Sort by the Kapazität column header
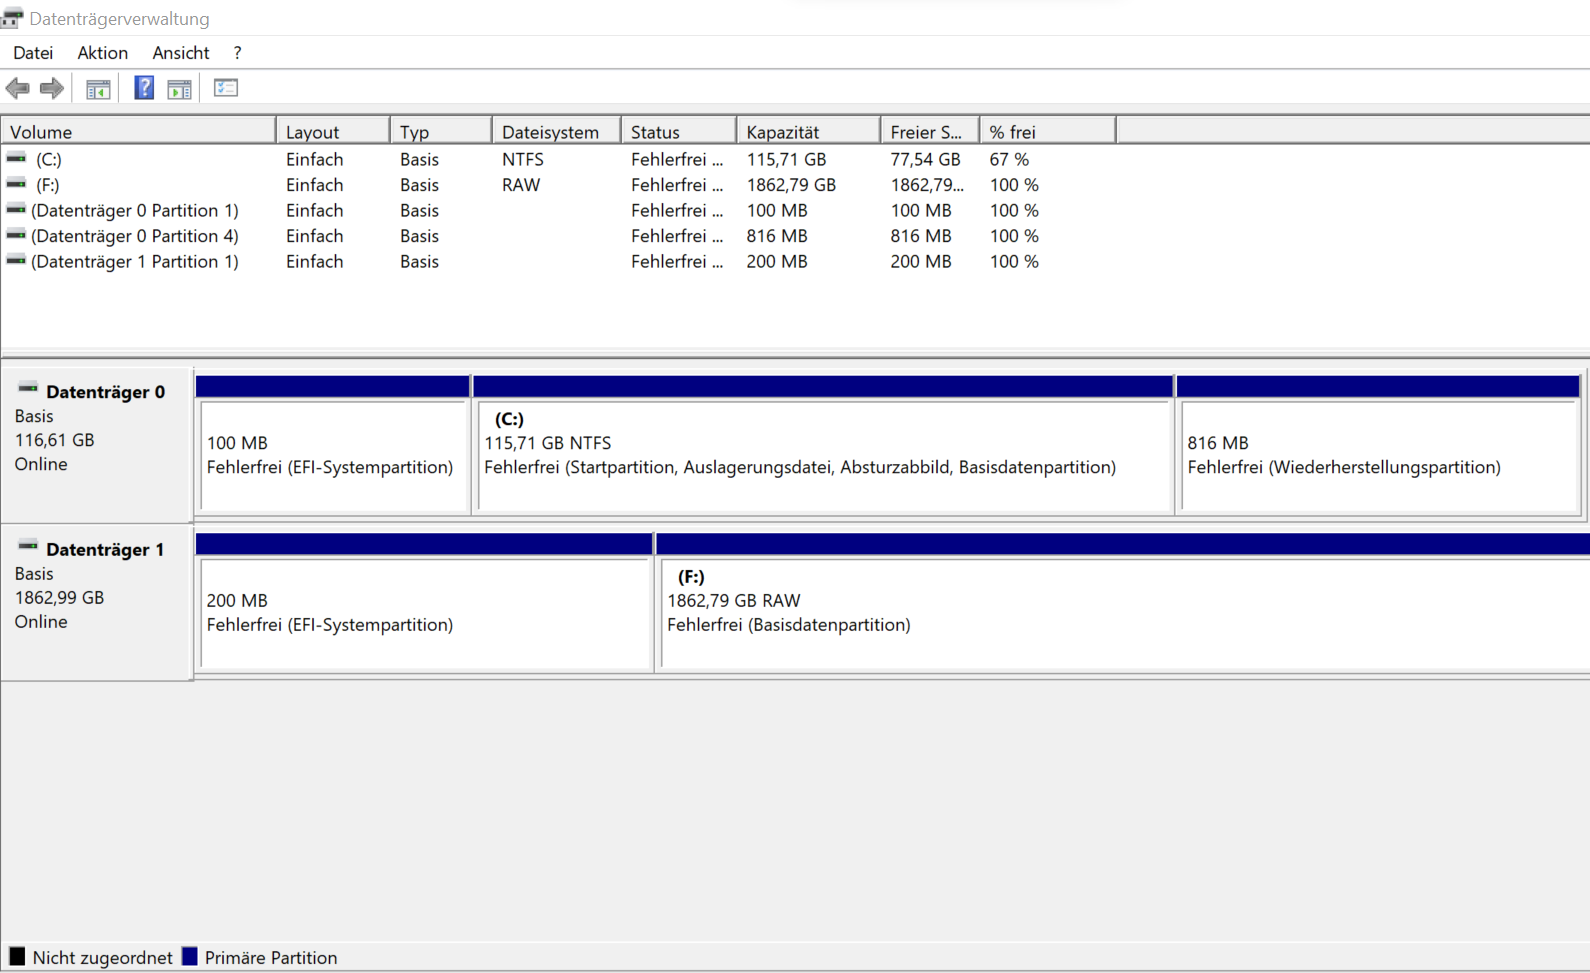Image resolution: width=1590 pixels, height=973 pixels. (809, 132)
